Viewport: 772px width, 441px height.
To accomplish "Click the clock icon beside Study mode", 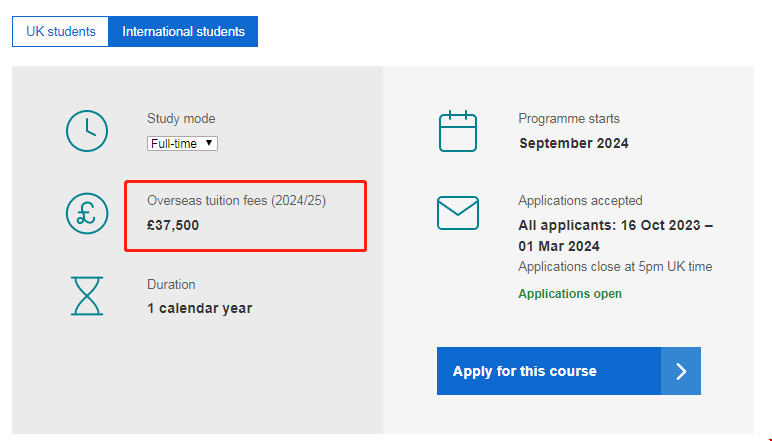I will (87, 130).
